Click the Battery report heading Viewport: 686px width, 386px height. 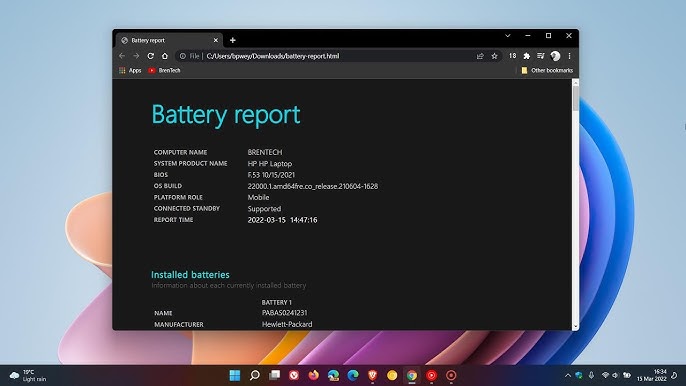pos(226,115)
